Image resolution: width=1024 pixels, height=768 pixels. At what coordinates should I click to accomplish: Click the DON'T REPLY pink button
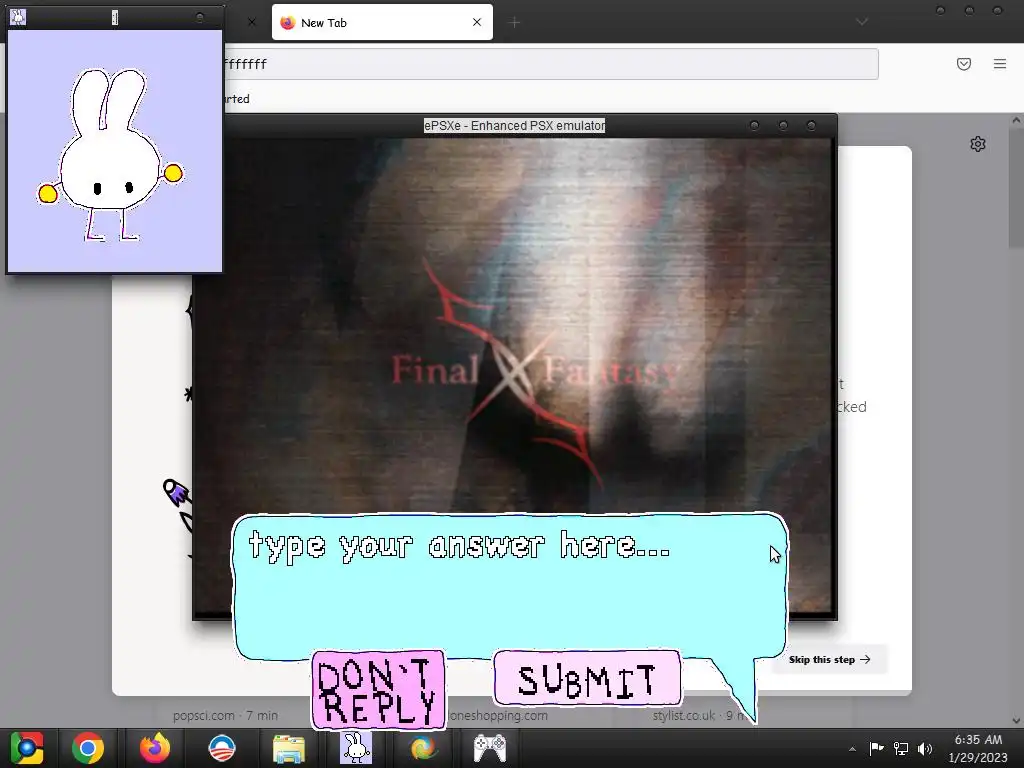tap(379, 690)
